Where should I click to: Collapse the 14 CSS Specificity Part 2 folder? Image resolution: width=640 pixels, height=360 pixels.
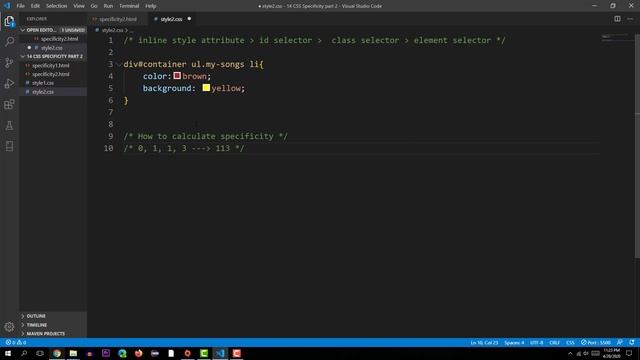click(x=23, y=56)
